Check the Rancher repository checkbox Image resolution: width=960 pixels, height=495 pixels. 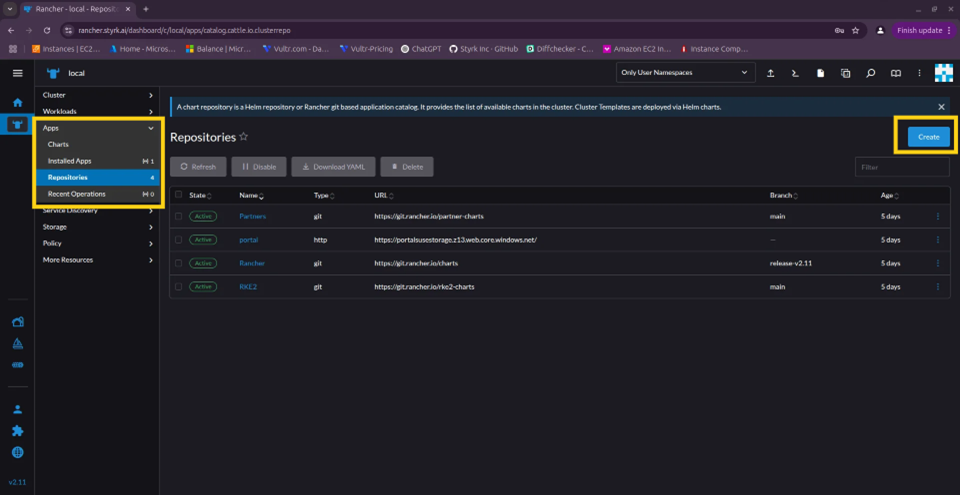(x=179, y=263)
